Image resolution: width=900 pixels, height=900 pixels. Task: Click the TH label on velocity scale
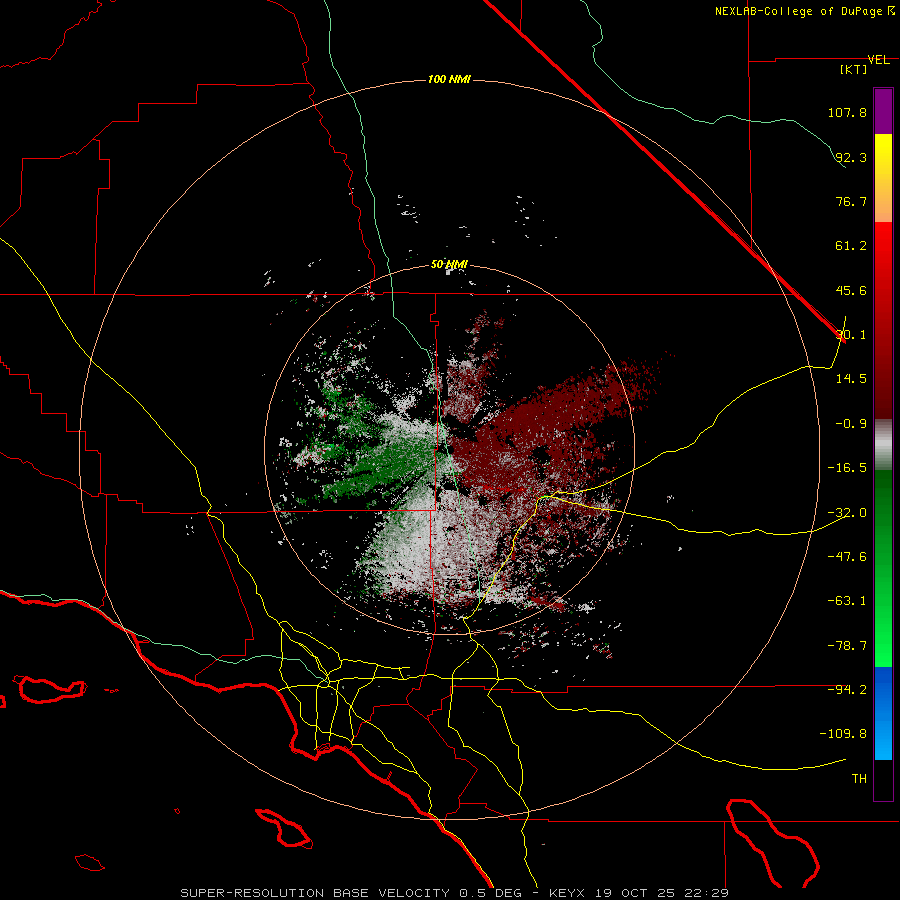pyautogui.click(x=859, y=779)
